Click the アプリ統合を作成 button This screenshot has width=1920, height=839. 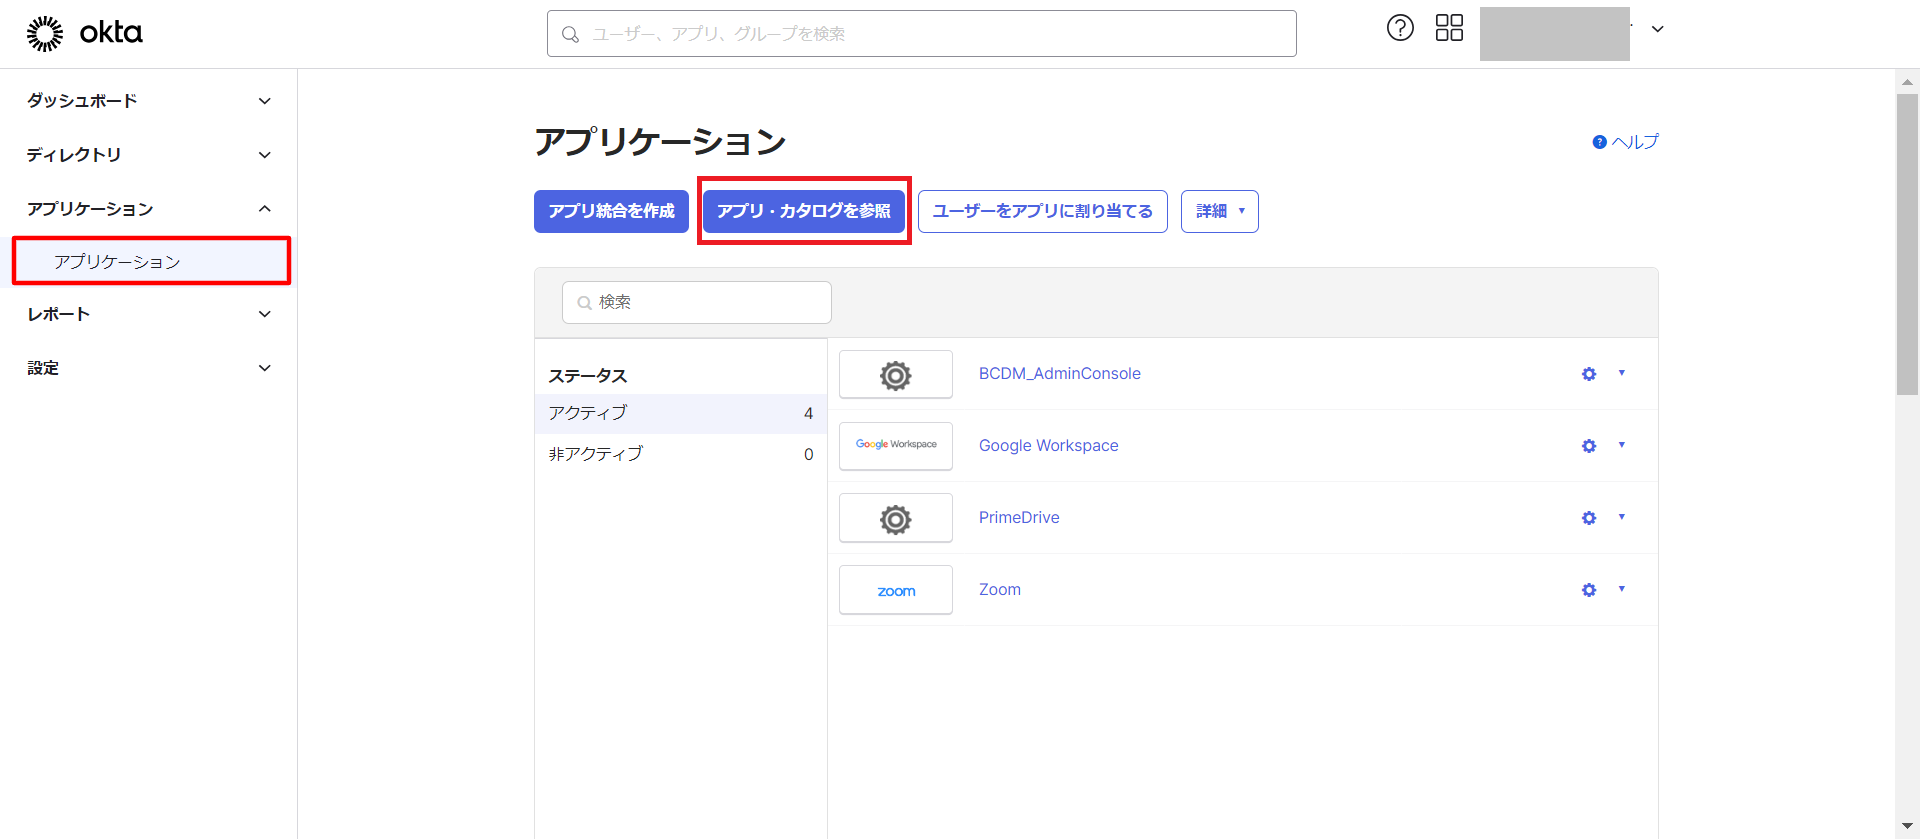point(611,211)
